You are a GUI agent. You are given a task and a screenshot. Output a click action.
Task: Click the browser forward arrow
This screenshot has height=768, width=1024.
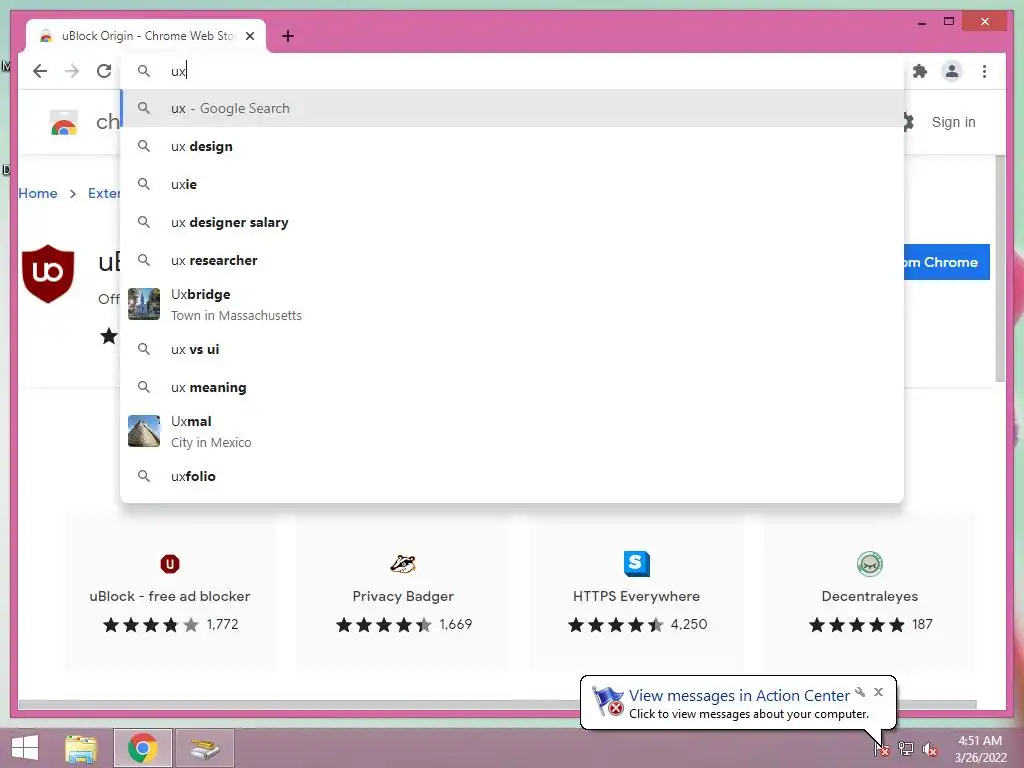coord(72,71)
